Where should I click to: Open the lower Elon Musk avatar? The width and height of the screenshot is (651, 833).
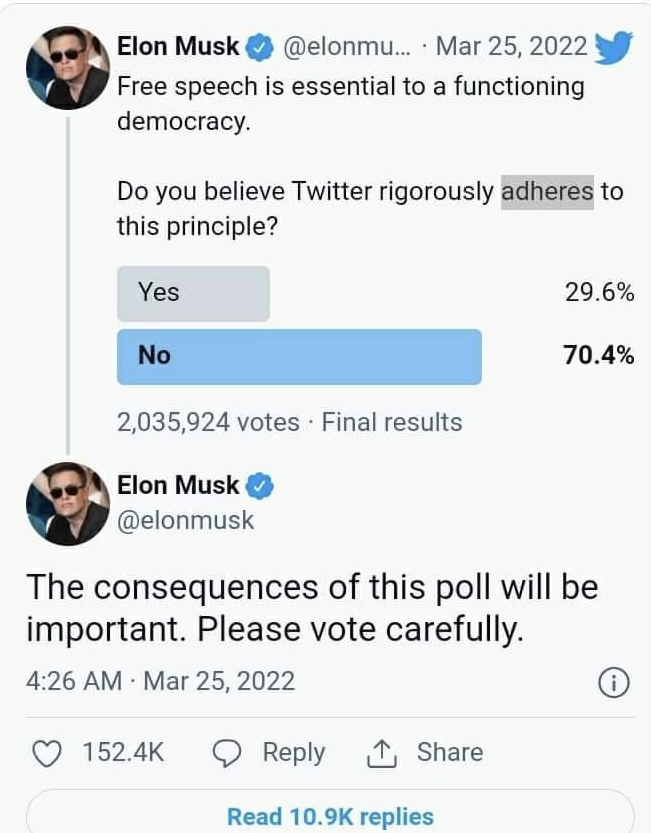click(x=67, y=504)
